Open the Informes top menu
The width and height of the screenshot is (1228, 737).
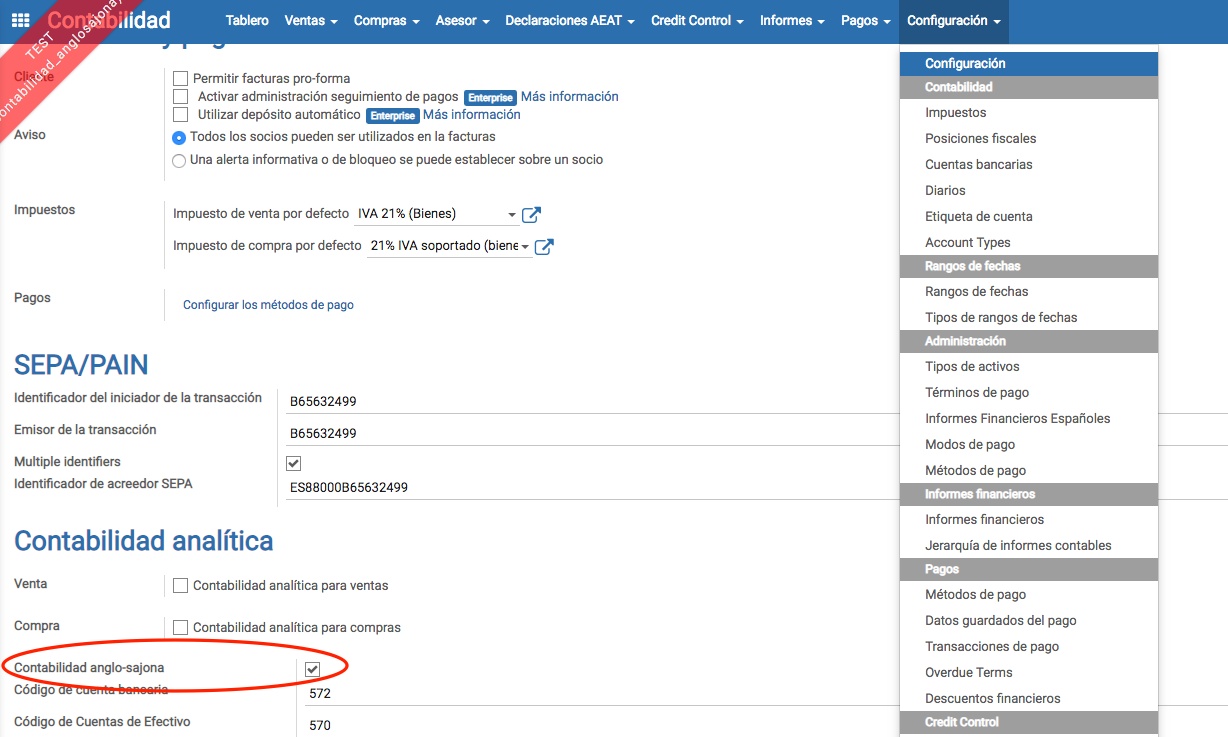(792, 20)
